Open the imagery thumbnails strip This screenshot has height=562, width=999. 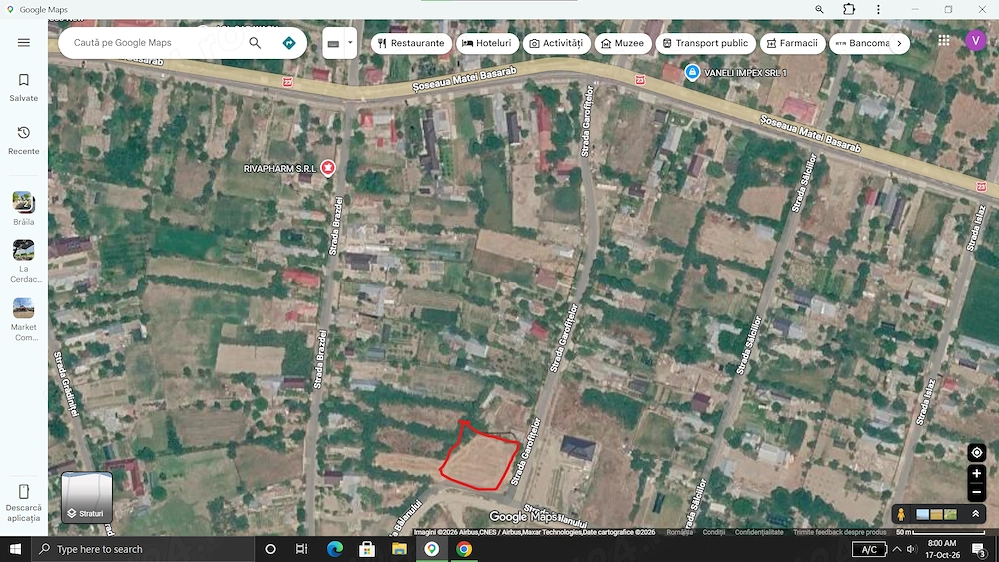click(x=936, y=514)
